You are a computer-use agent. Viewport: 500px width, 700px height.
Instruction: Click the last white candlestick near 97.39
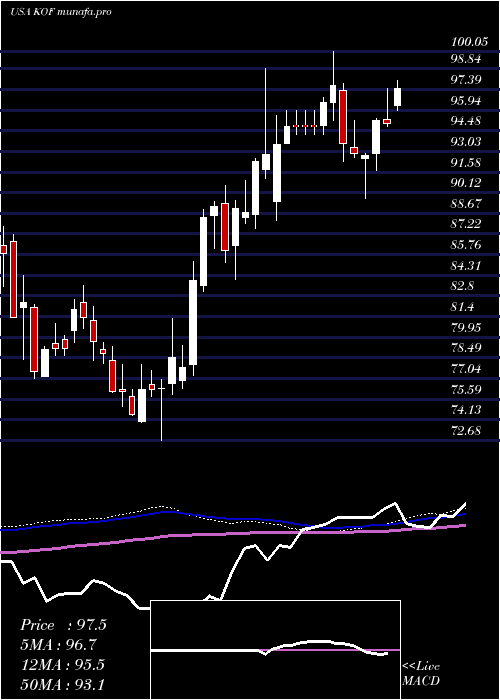tap(397, 97)
